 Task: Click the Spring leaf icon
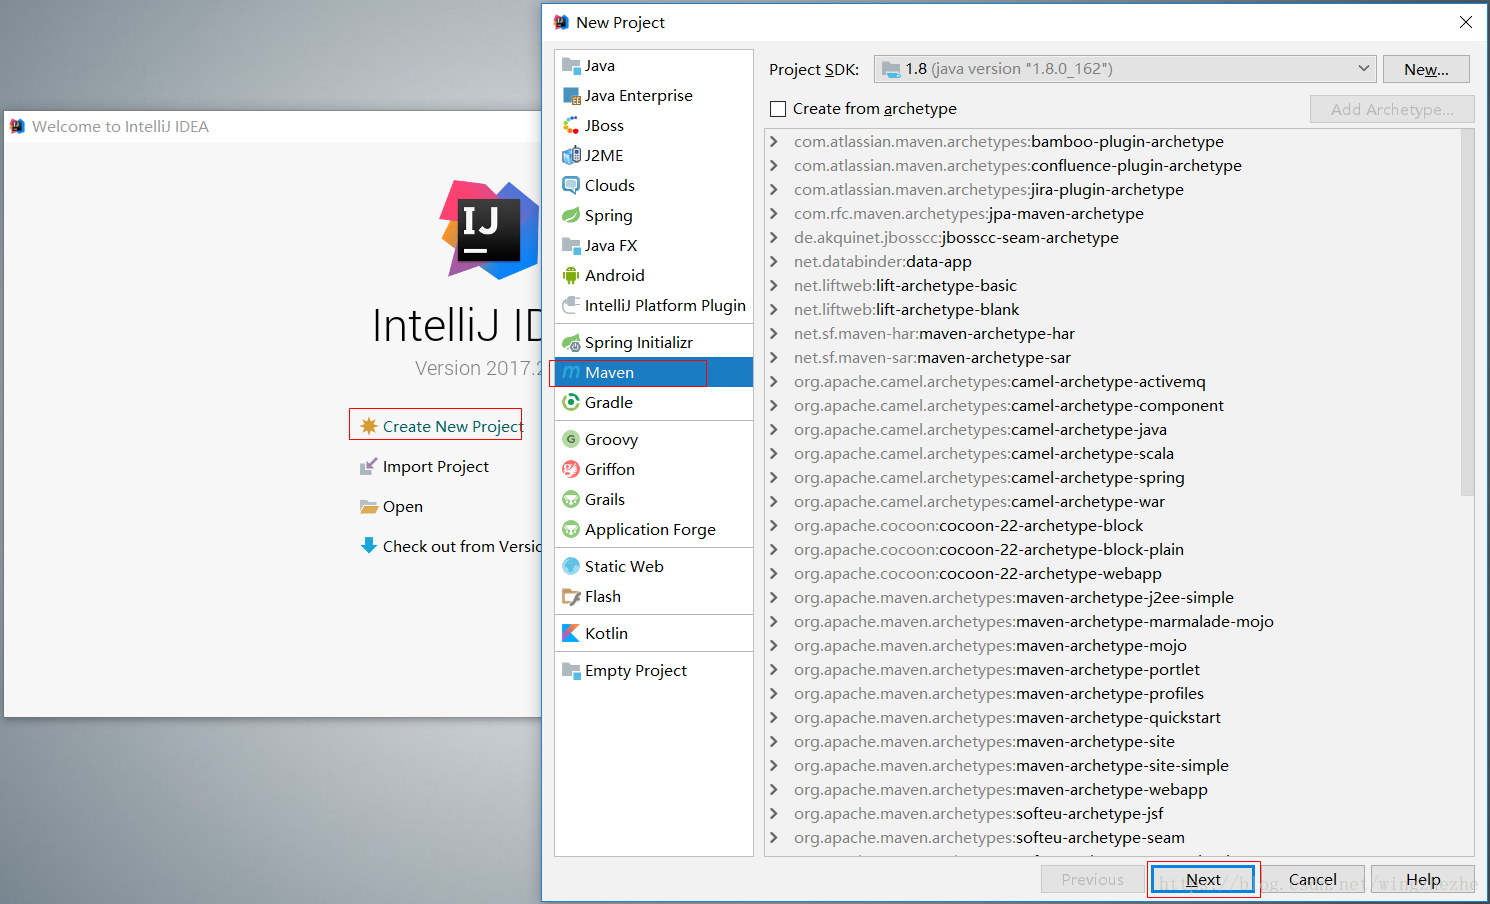571,216
